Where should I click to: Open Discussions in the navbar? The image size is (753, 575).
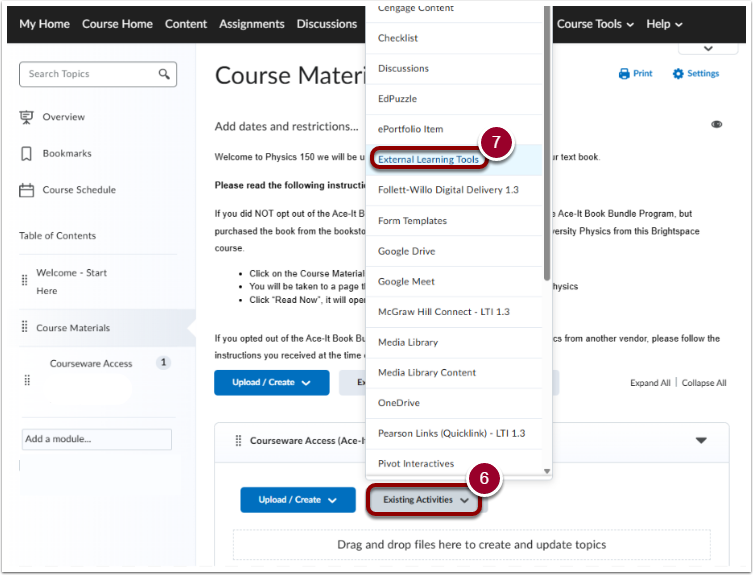tap(327, 24)
